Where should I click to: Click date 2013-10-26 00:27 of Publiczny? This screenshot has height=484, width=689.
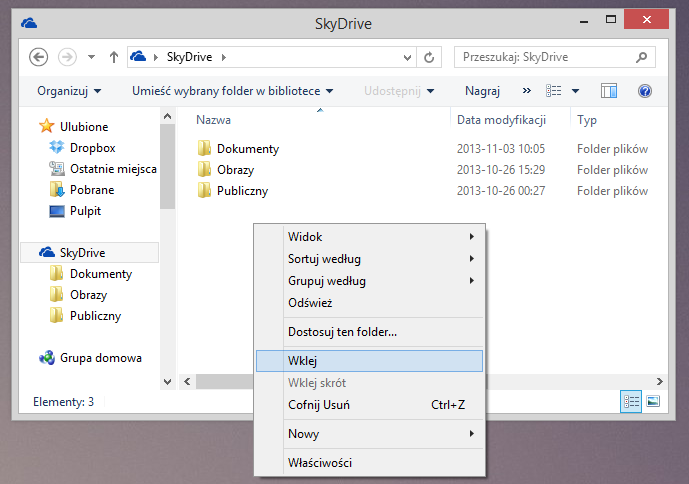click(x=501, y=191)
